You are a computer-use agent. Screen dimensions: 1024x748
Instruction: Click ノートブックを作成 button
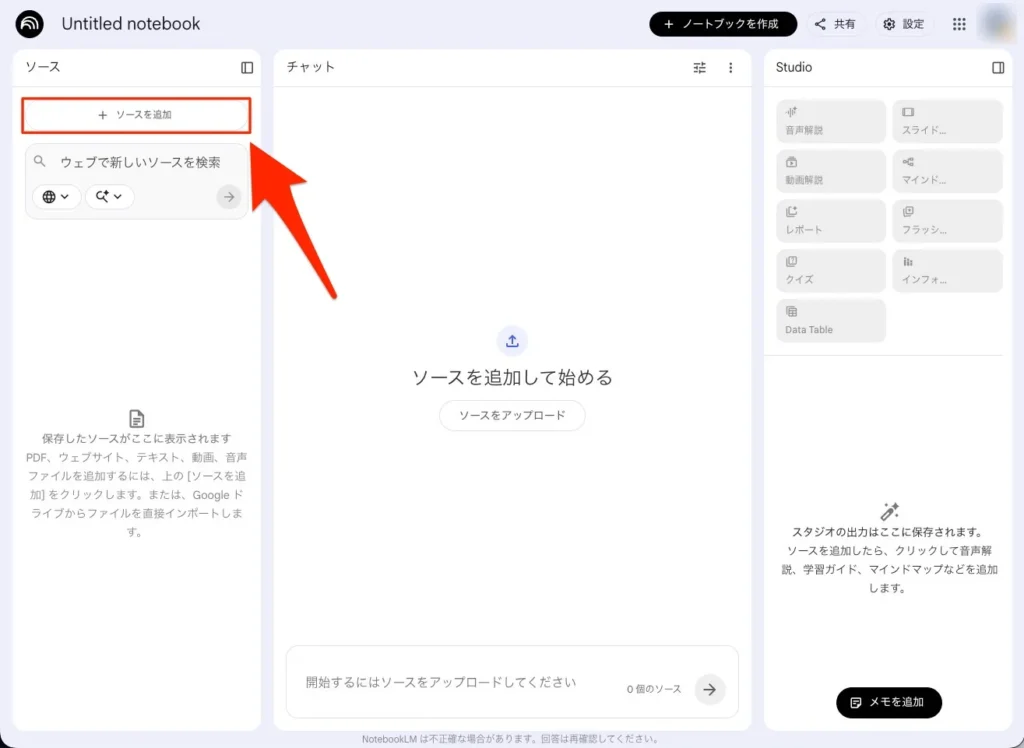pyautogui.click(x=722, y=24)
